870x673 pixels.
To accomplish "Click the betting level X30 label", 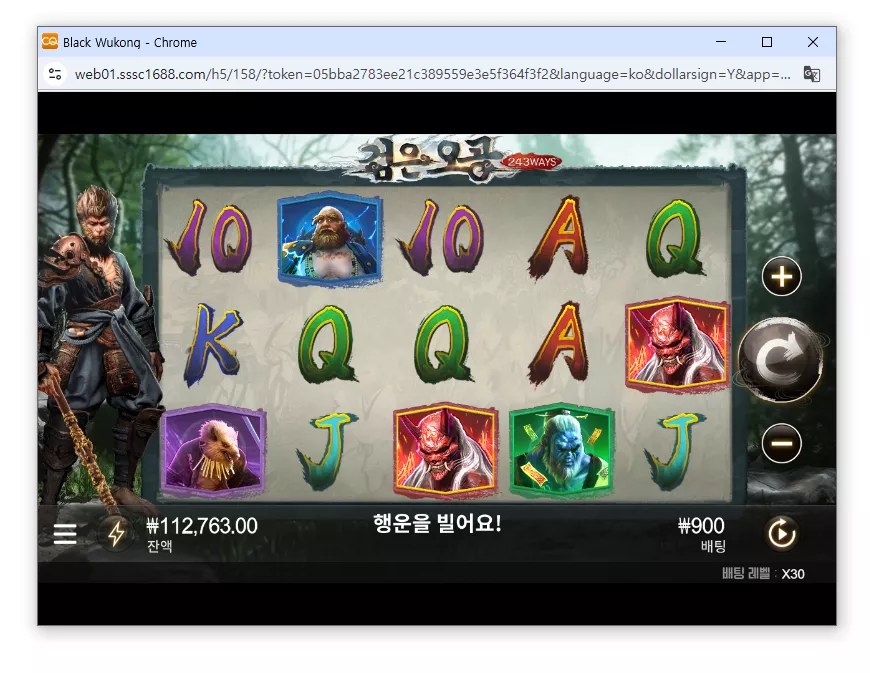I will pyautogui.click(x=763, y=574).
